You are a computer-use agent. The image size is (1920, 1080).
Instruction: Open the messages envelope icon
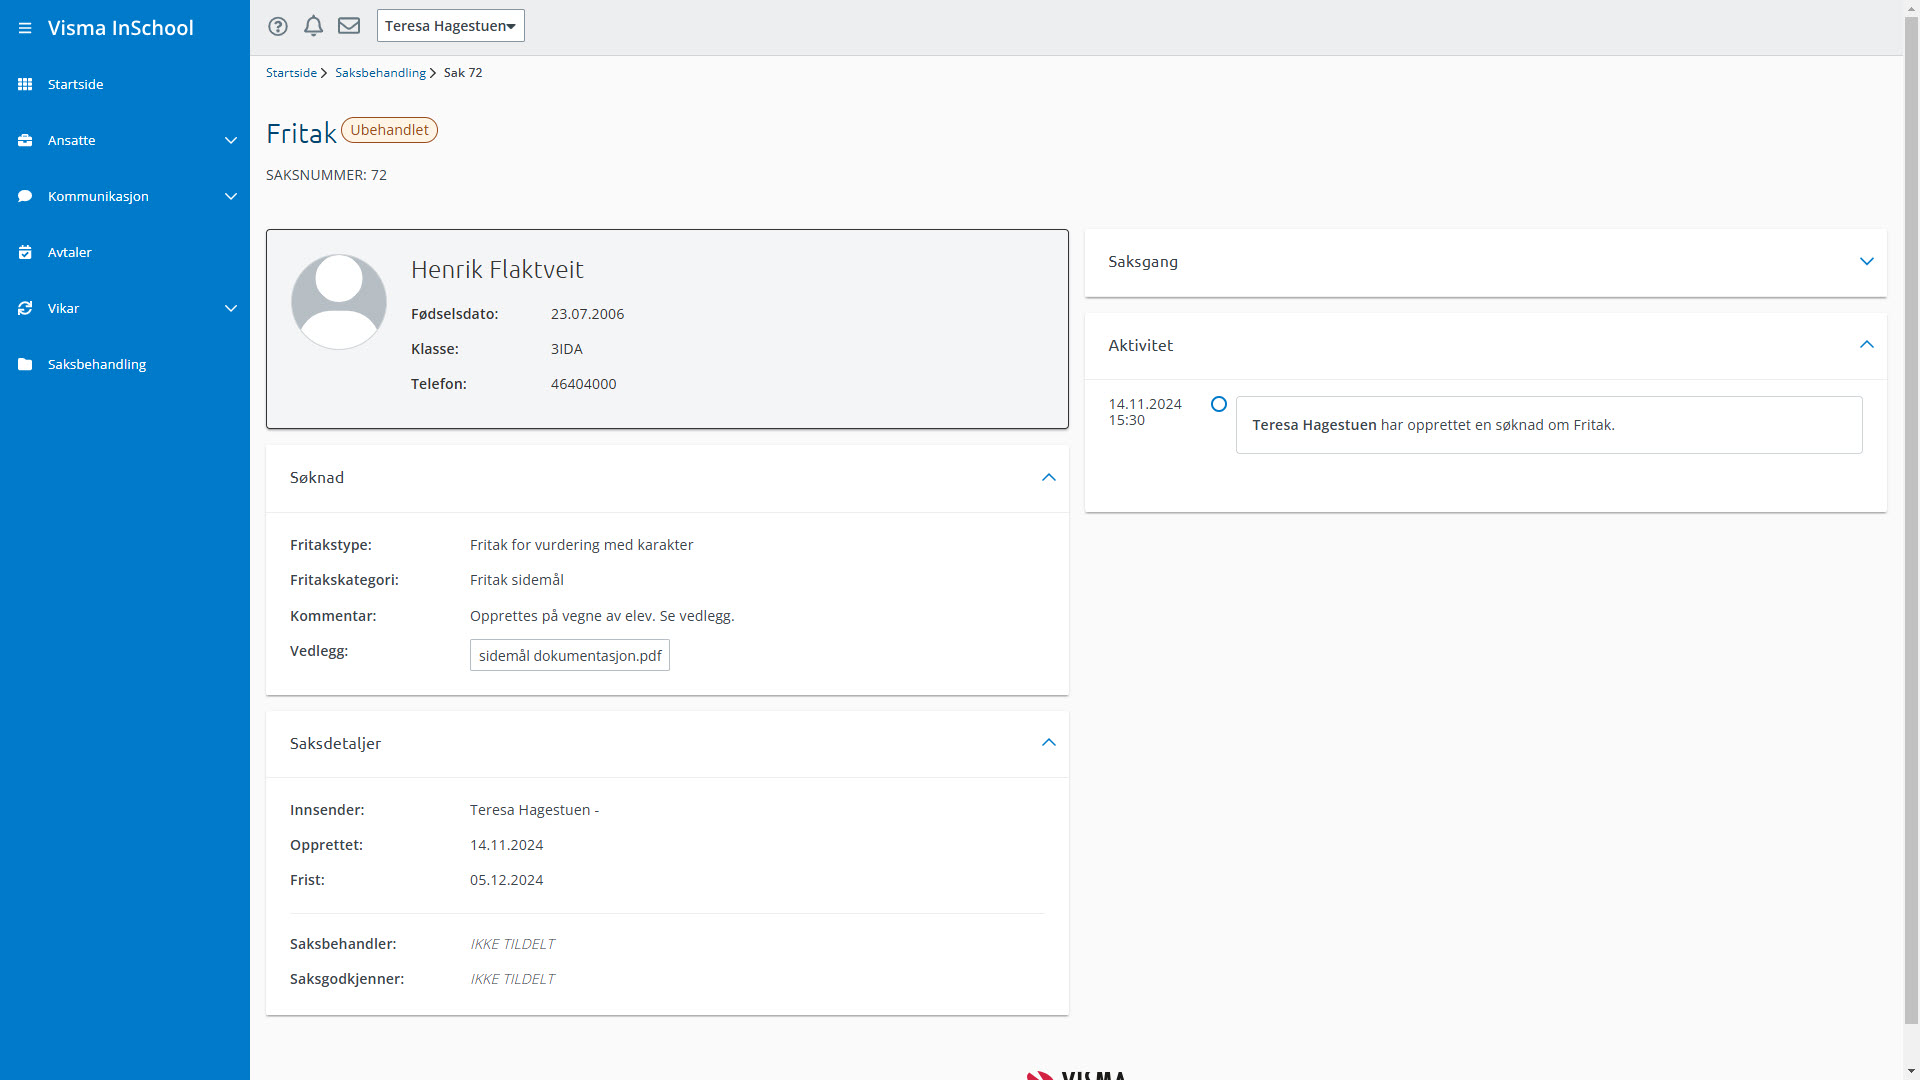[349, 26]
